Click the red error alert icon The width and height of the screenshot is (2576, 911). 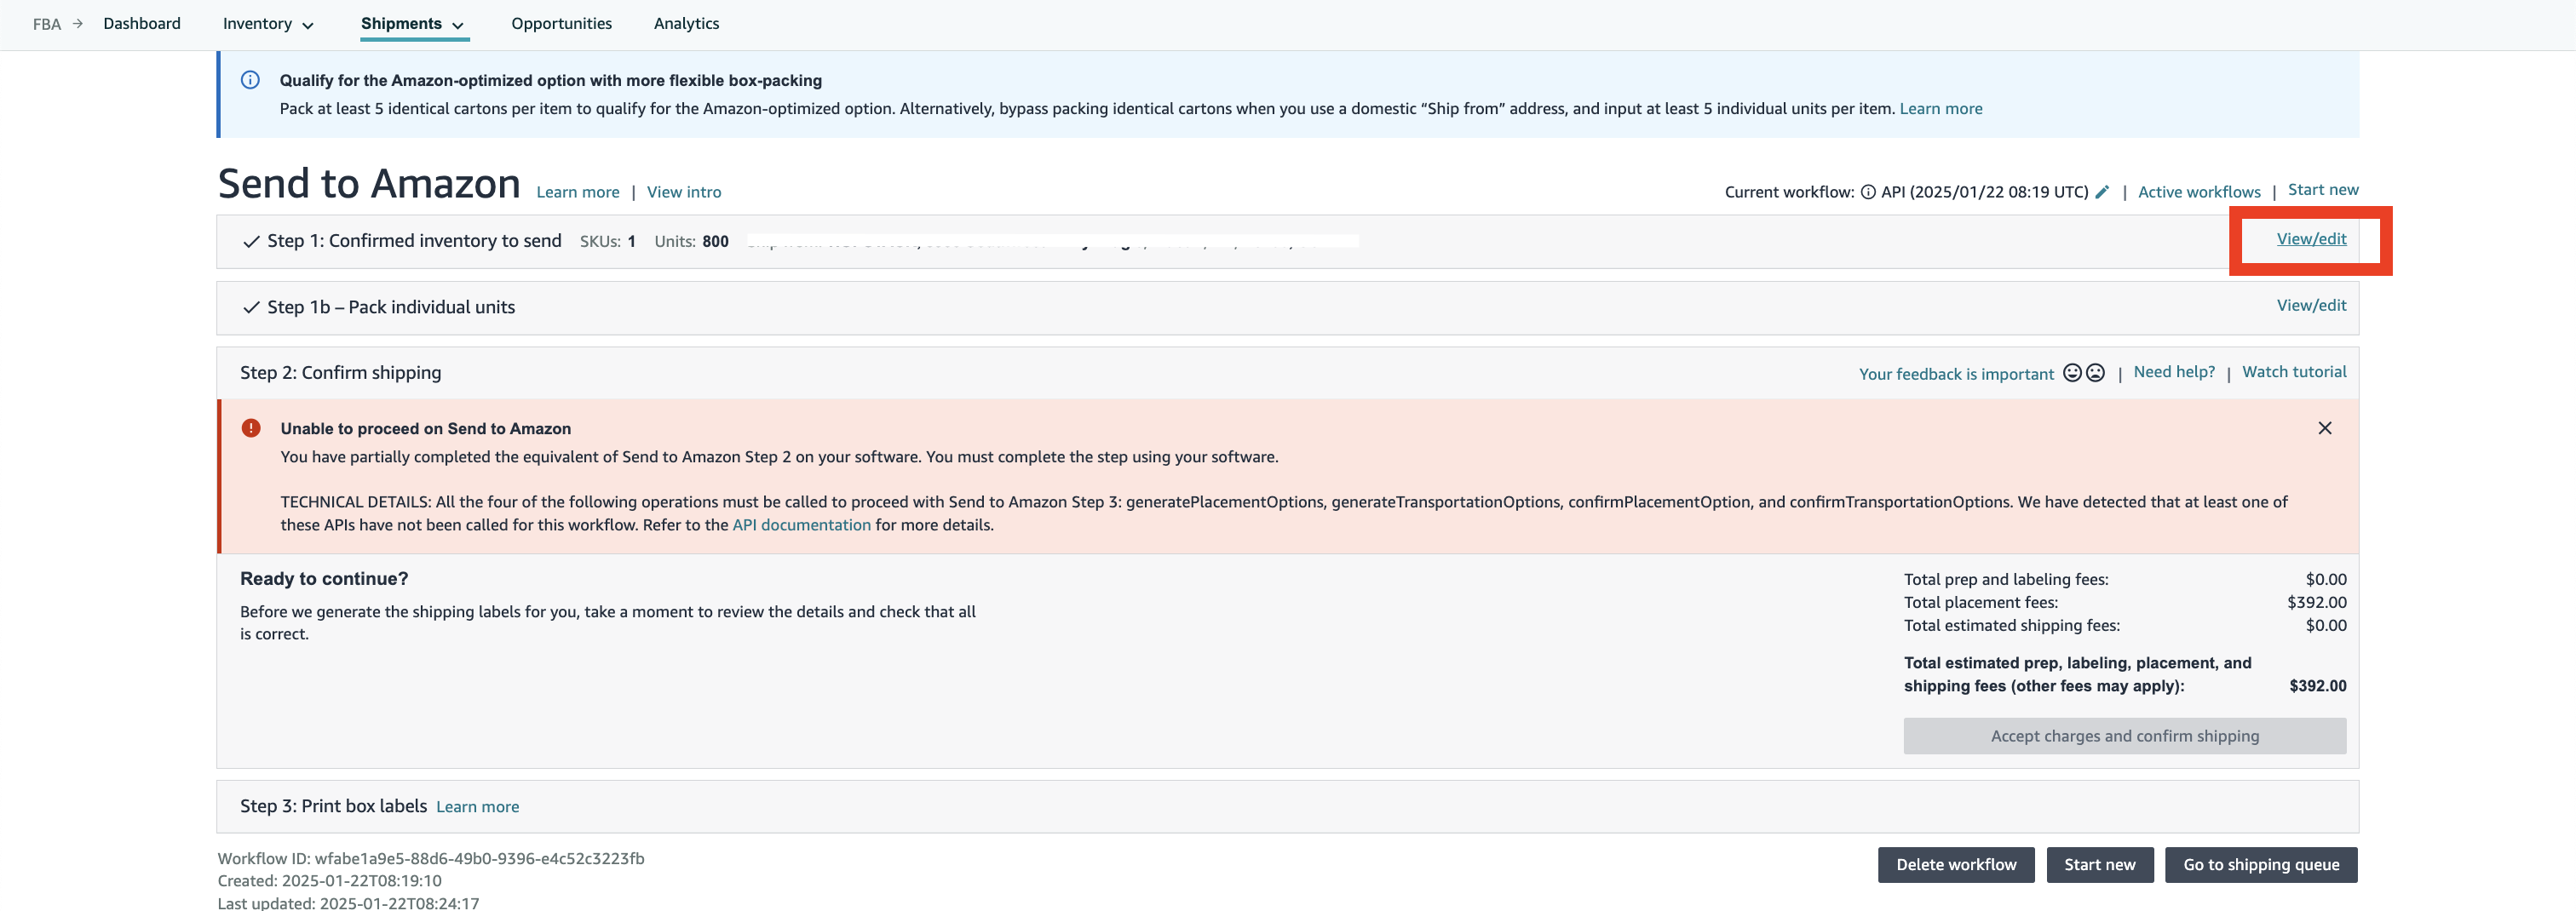tap(251, 428)
